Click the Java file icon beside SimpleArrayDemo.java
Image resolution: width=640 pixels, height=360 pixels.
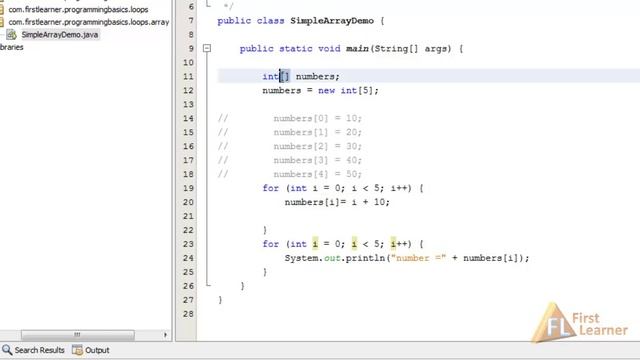point(11,35)
